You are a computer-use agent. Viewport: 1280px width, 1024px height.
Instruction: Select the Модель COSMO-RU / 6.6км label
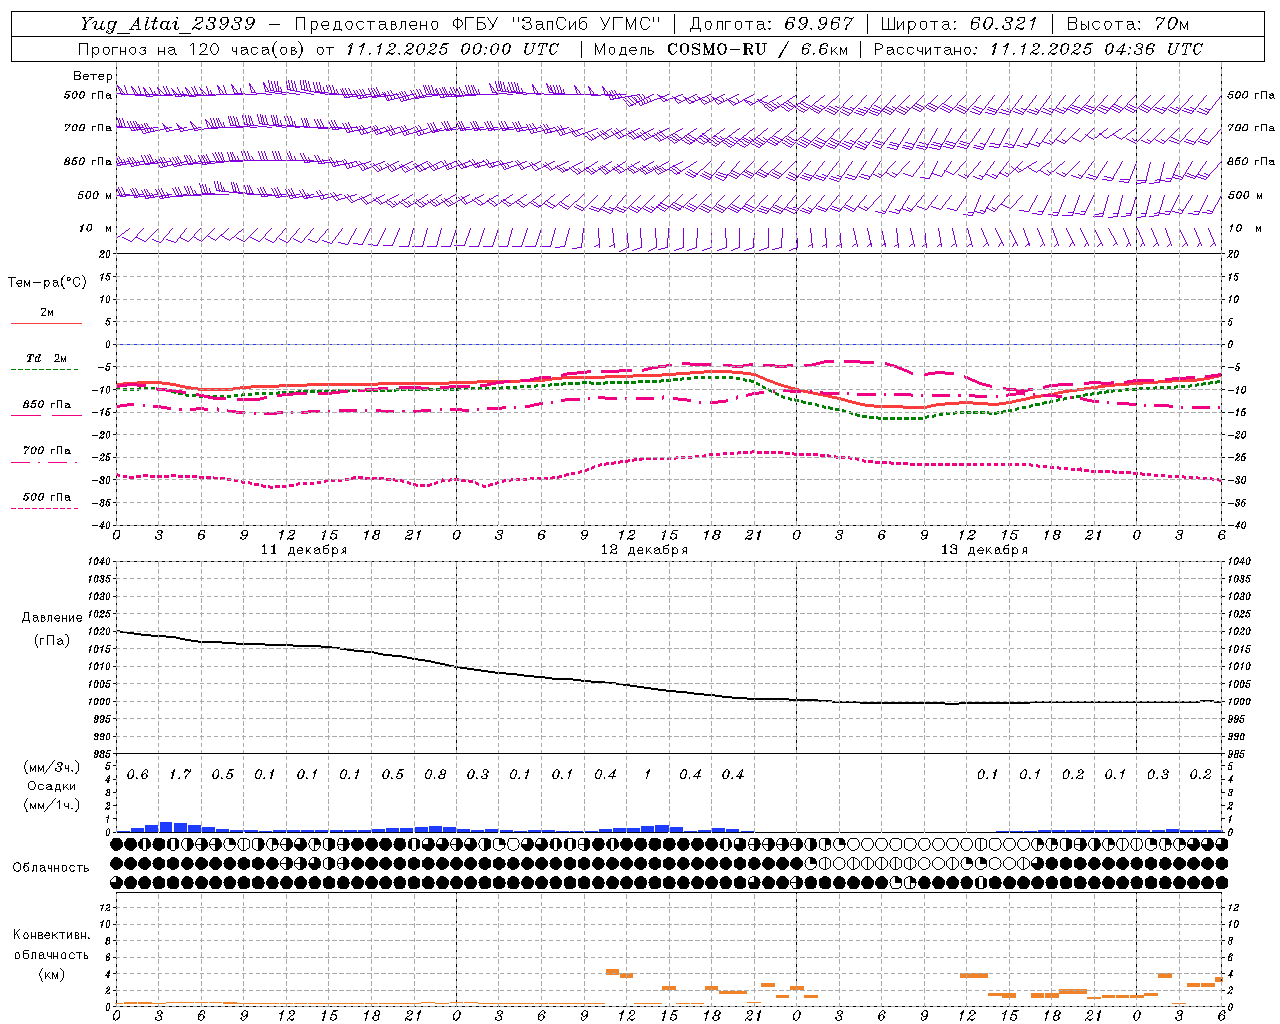pyautogui.click(x=720, y=49)
